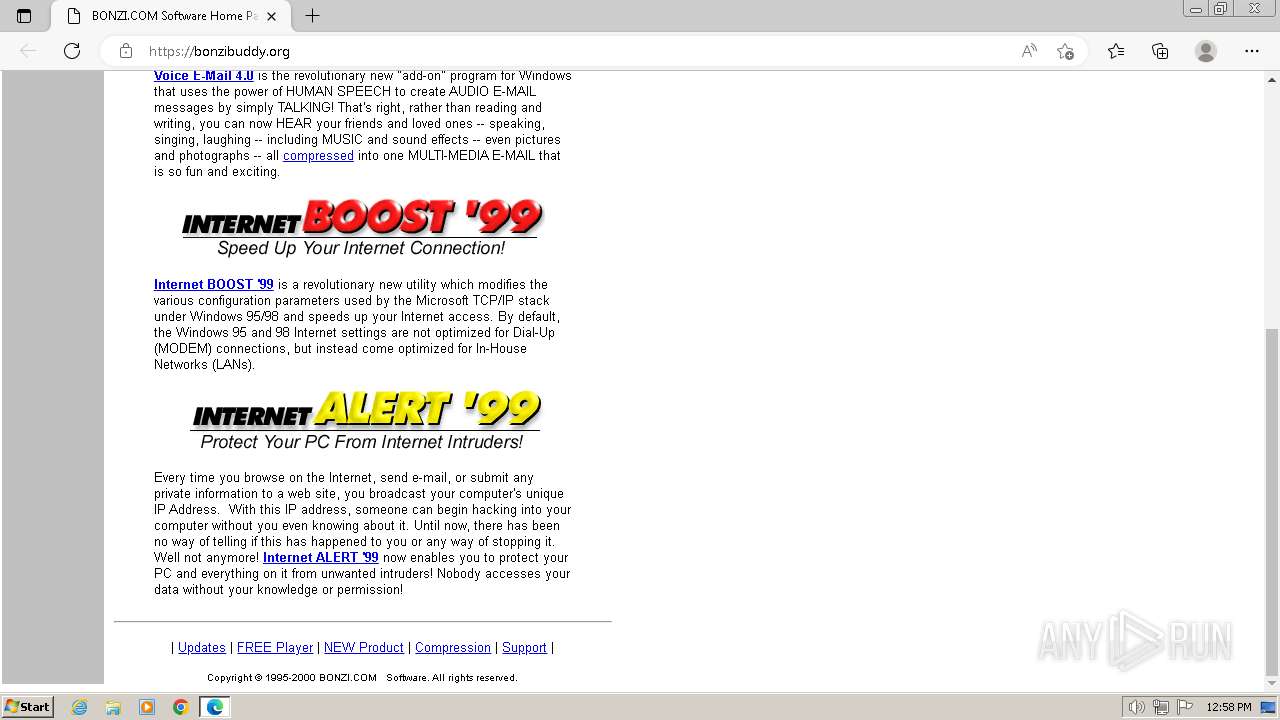1280x720 pixels.
Task: Open the Support footer link
Action: pyautogui.click(x=524, y=647)
